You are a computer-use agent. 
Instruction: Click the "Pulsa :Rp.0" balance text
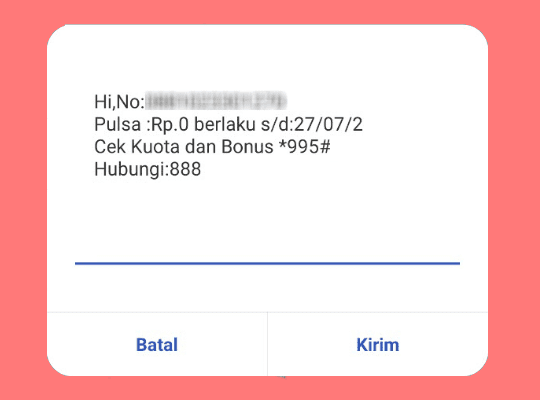142,124
